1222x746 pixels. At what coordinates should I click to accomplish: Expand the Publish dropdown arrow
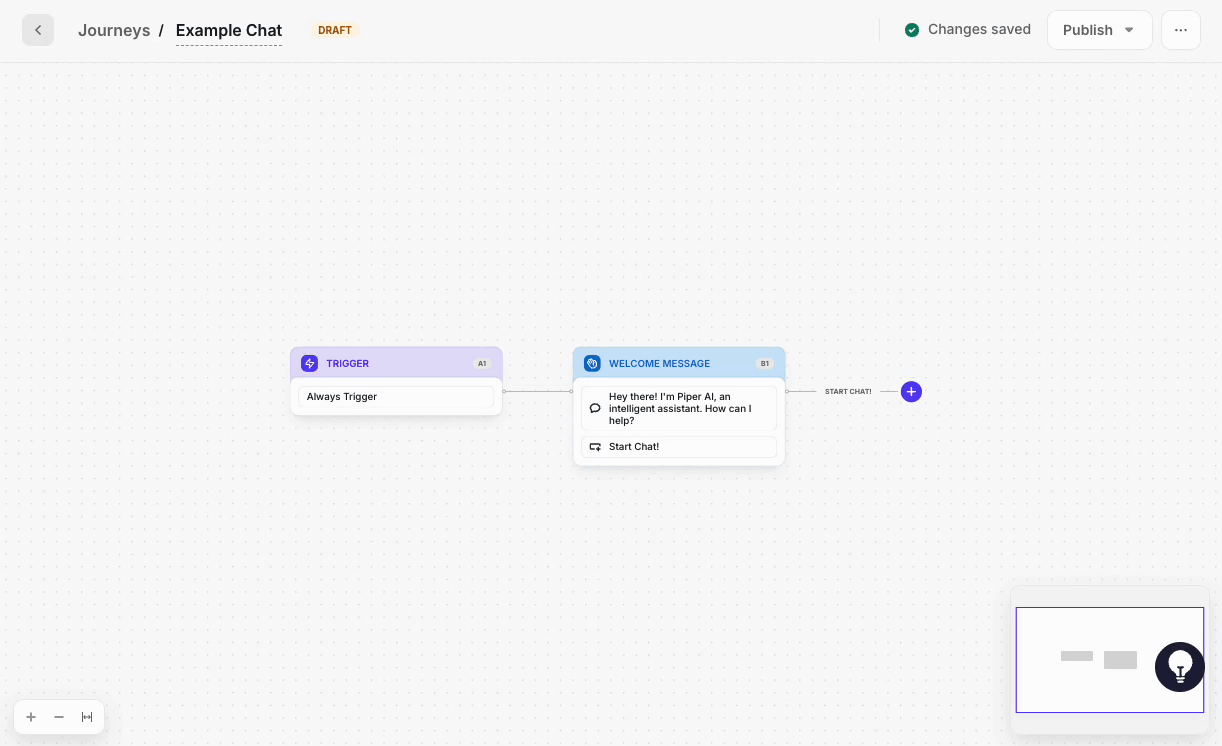coord(1130,30)
